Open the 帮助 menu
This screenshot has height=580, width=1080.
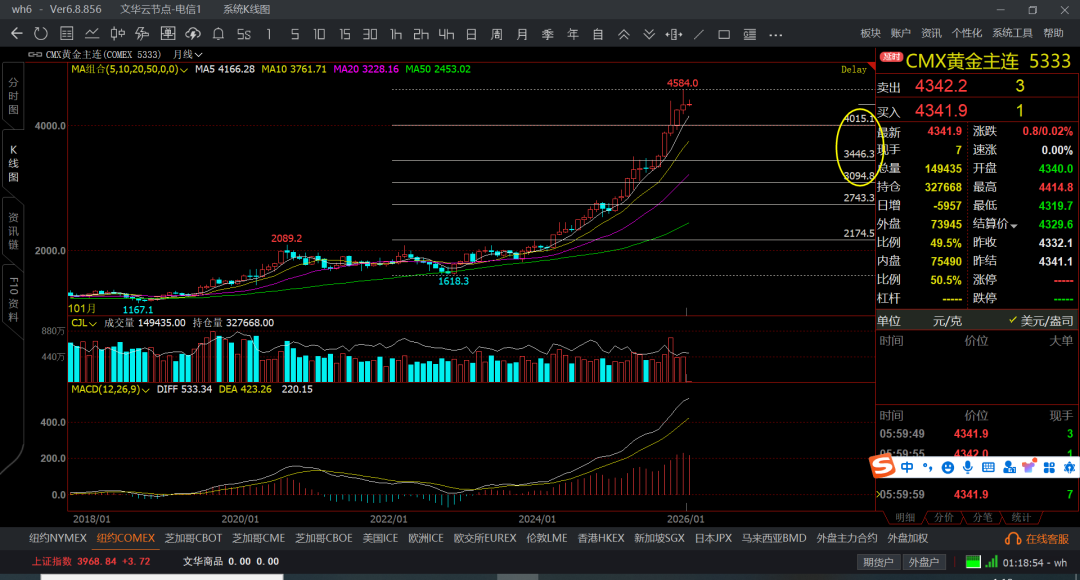(x=1053, y=33)
